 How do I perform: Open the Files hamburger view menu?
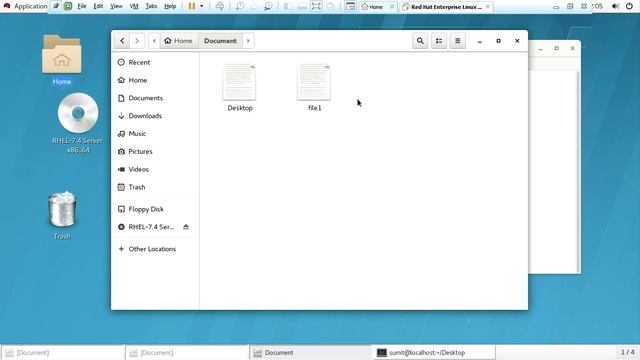458,41
